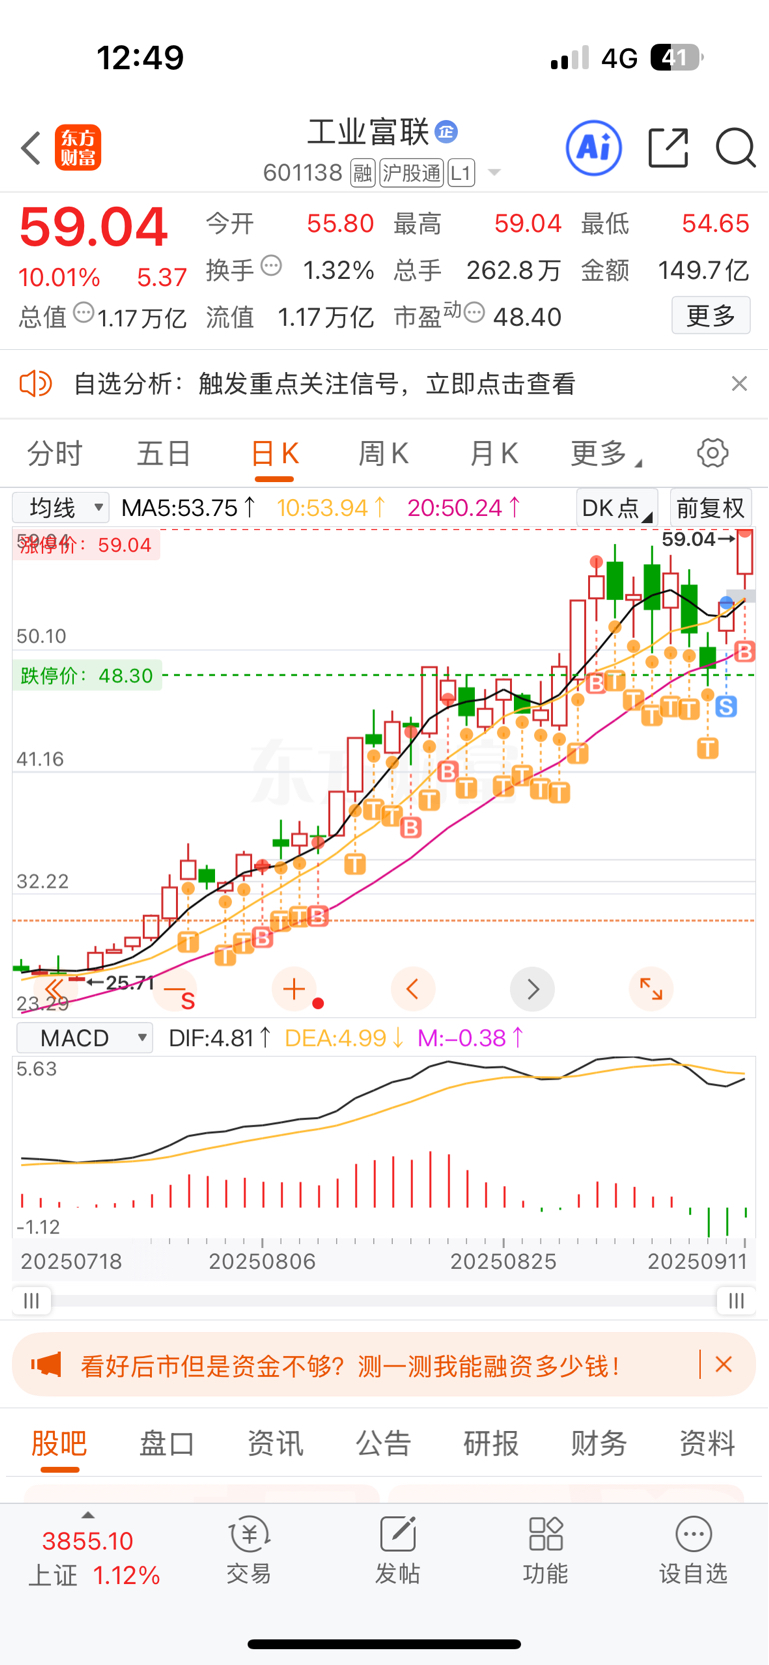
Task: Tap verified badge beside 工业富联
Action: pos(447,131)
